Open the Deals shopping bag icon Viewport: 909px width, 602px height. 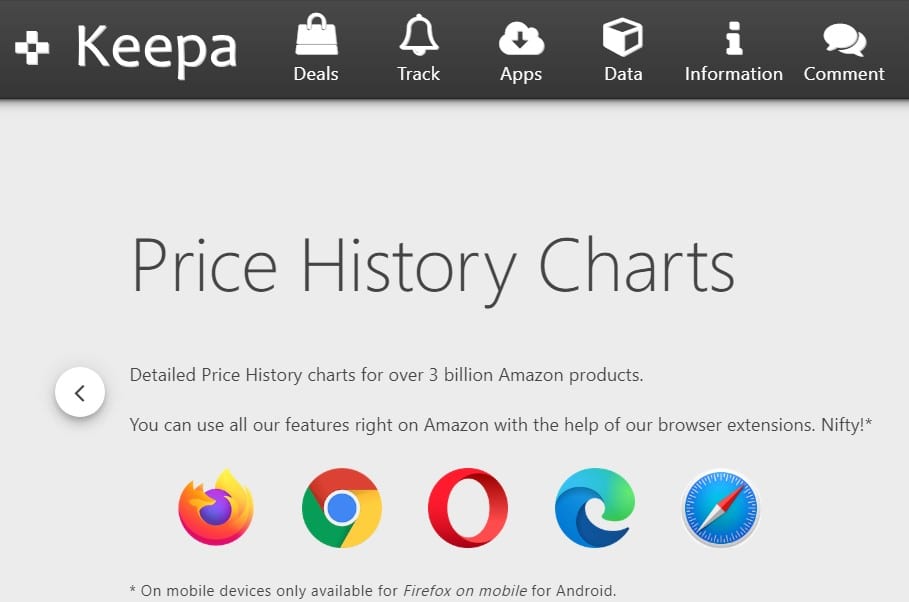[x=316, y=35]
